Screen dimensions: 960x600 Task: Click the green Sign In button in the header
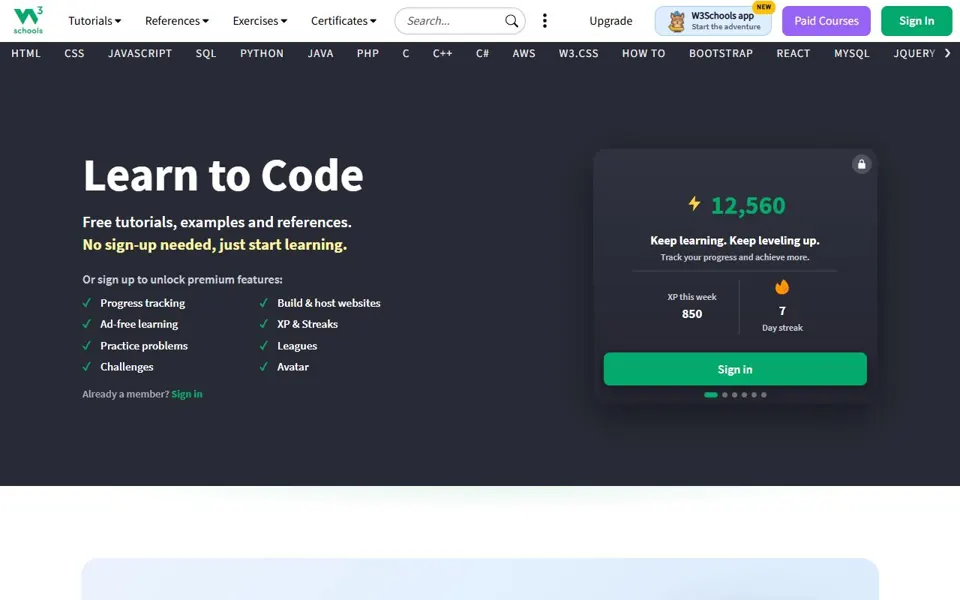[x=916, y=21]
